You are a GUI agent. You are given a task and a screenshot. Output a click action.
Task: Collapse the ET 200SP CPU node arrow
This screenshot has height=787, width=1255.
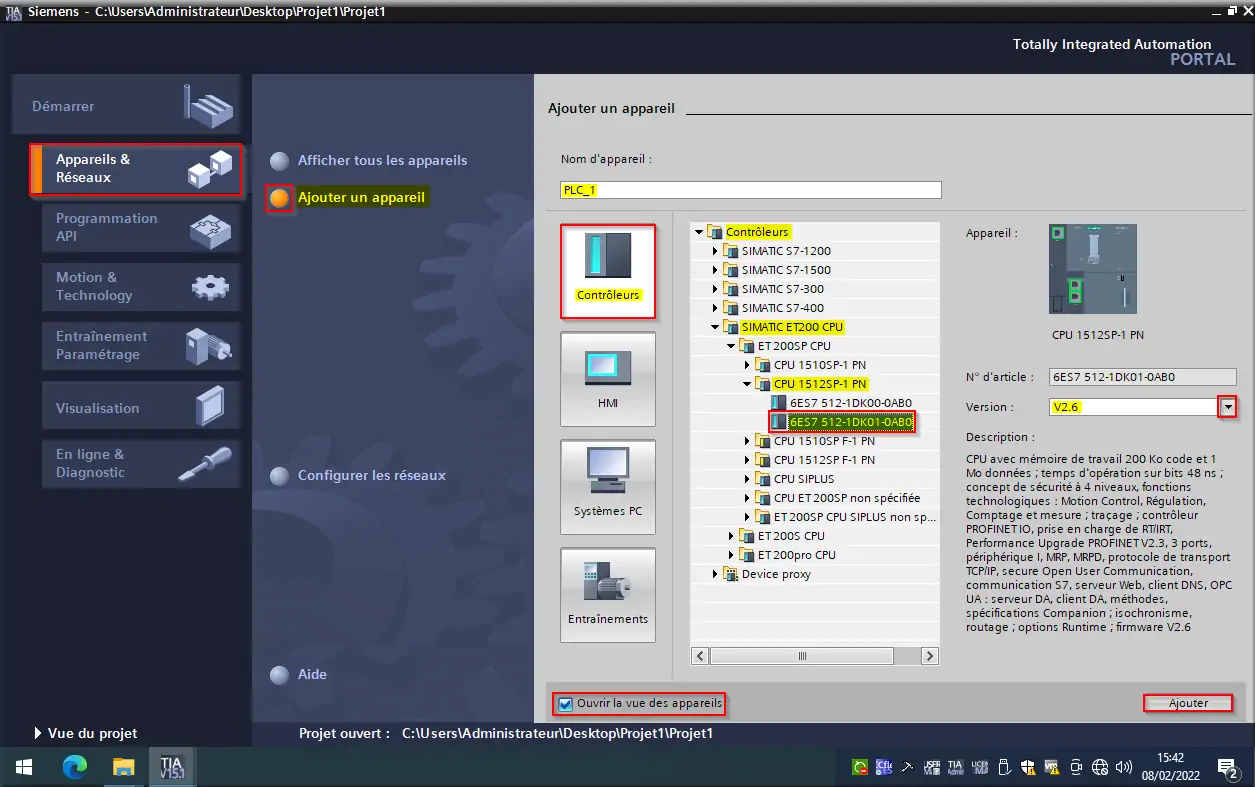[x=731, y=346]
